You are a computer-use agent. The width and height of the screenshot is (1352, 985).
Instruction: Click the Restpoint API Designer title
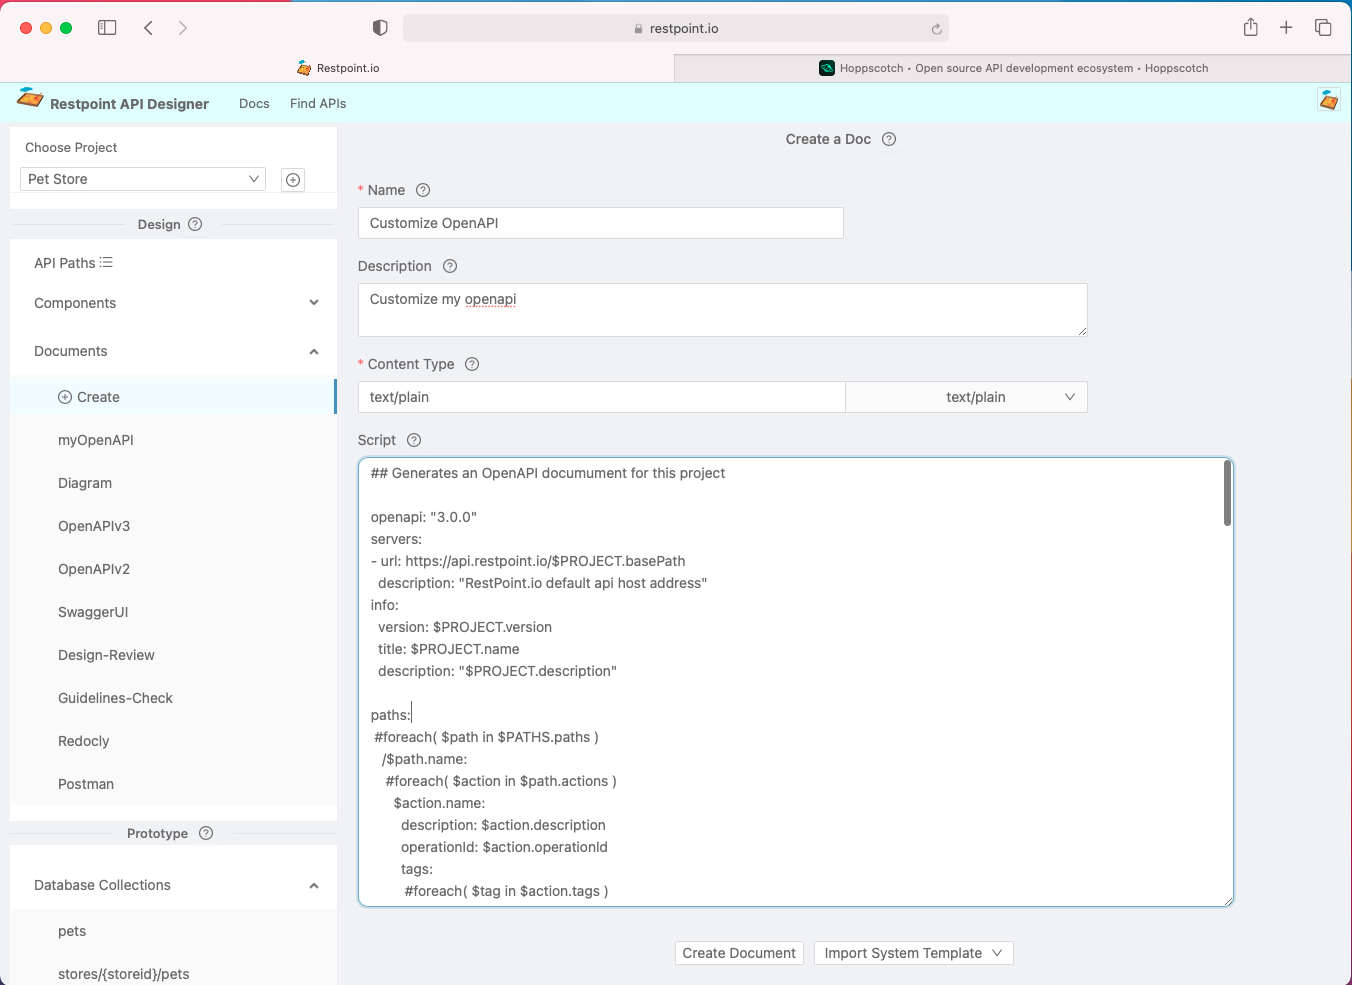(x=129, y=104)
